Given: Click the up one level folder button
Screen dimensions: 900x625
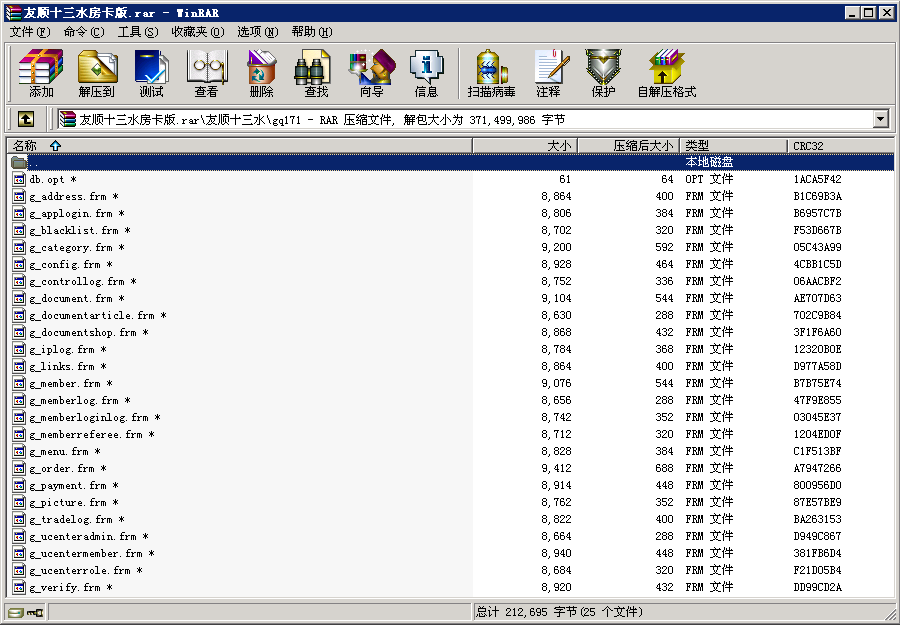Looking at the screenshot, I should pyautogui.click(x=26, y=119).
